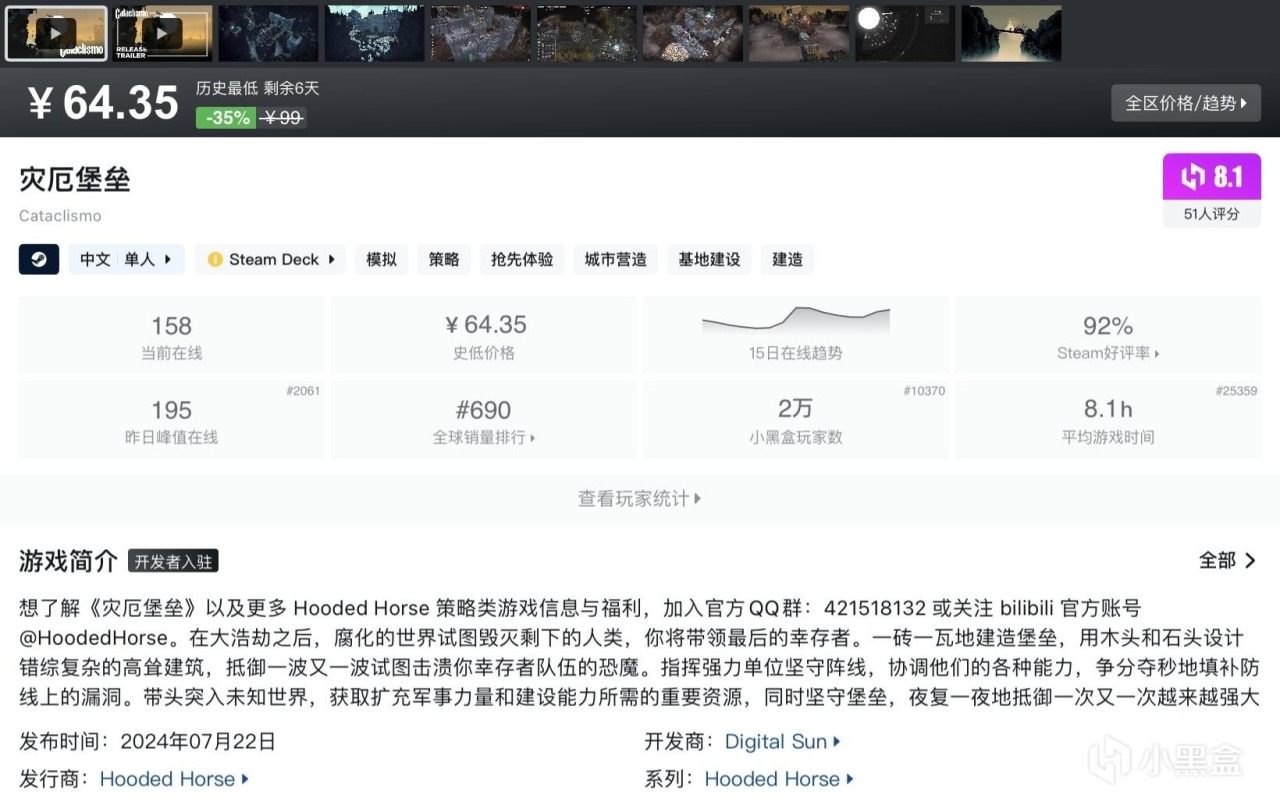The image size is (1280, 805).
Task: Open the white moon screenshot thumbnail
Action: (x=905, y=33)
